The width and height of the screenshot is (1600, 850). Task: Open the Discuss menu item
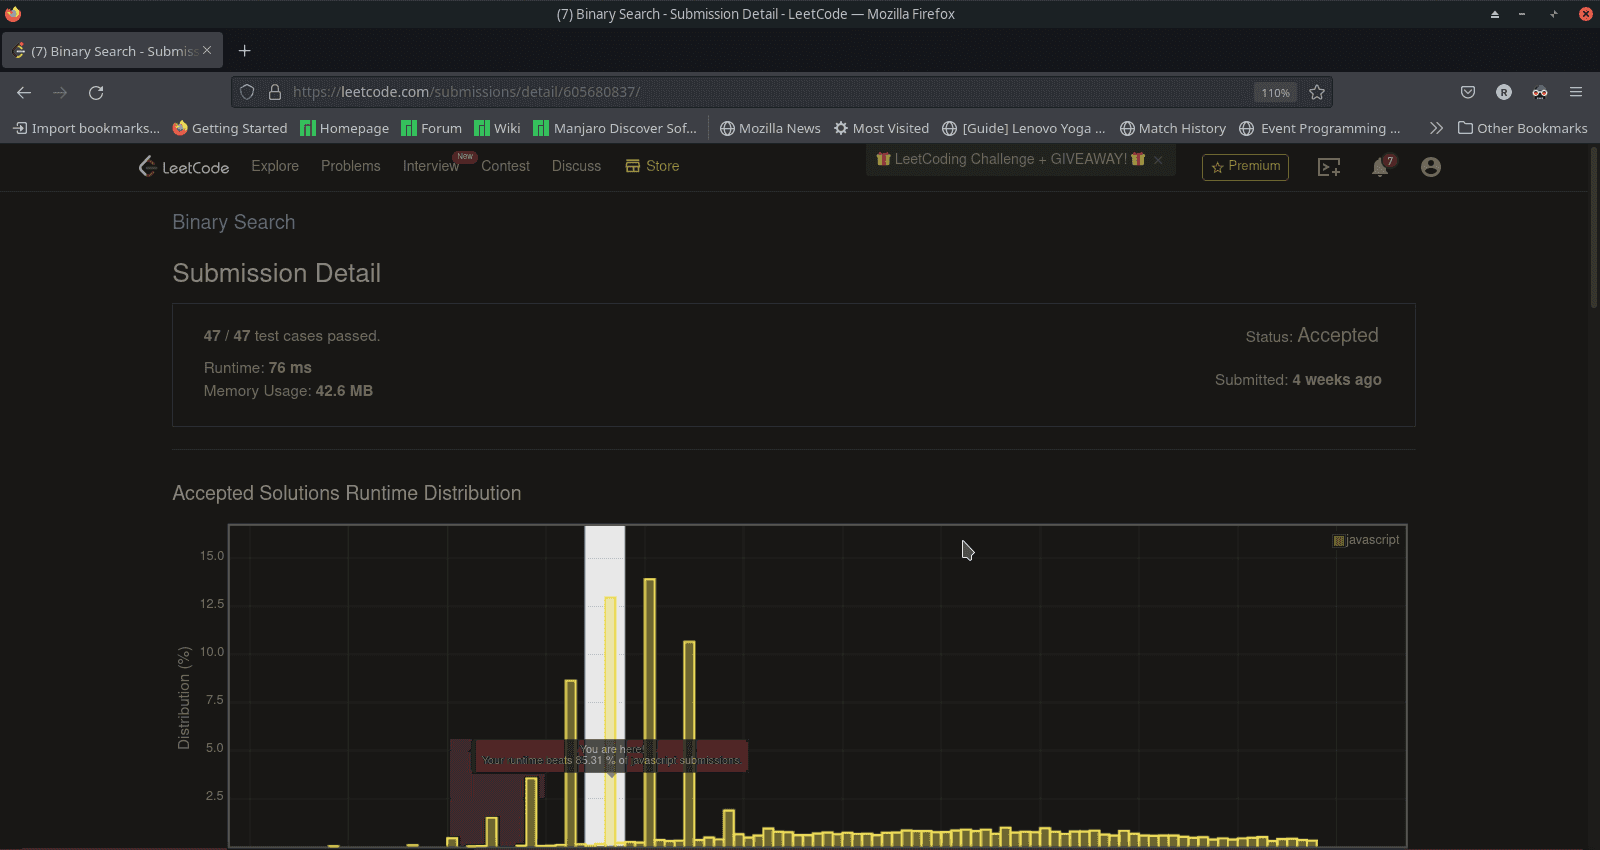coord(576,166)
